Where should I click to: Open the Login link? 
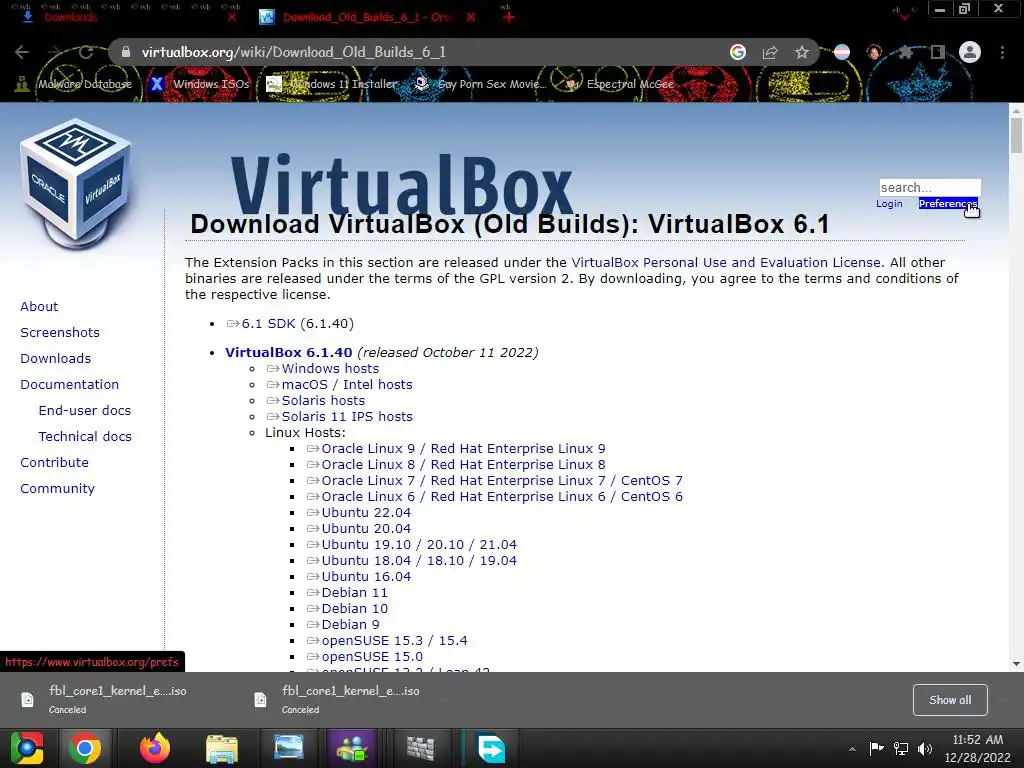(x=889, y=204)
